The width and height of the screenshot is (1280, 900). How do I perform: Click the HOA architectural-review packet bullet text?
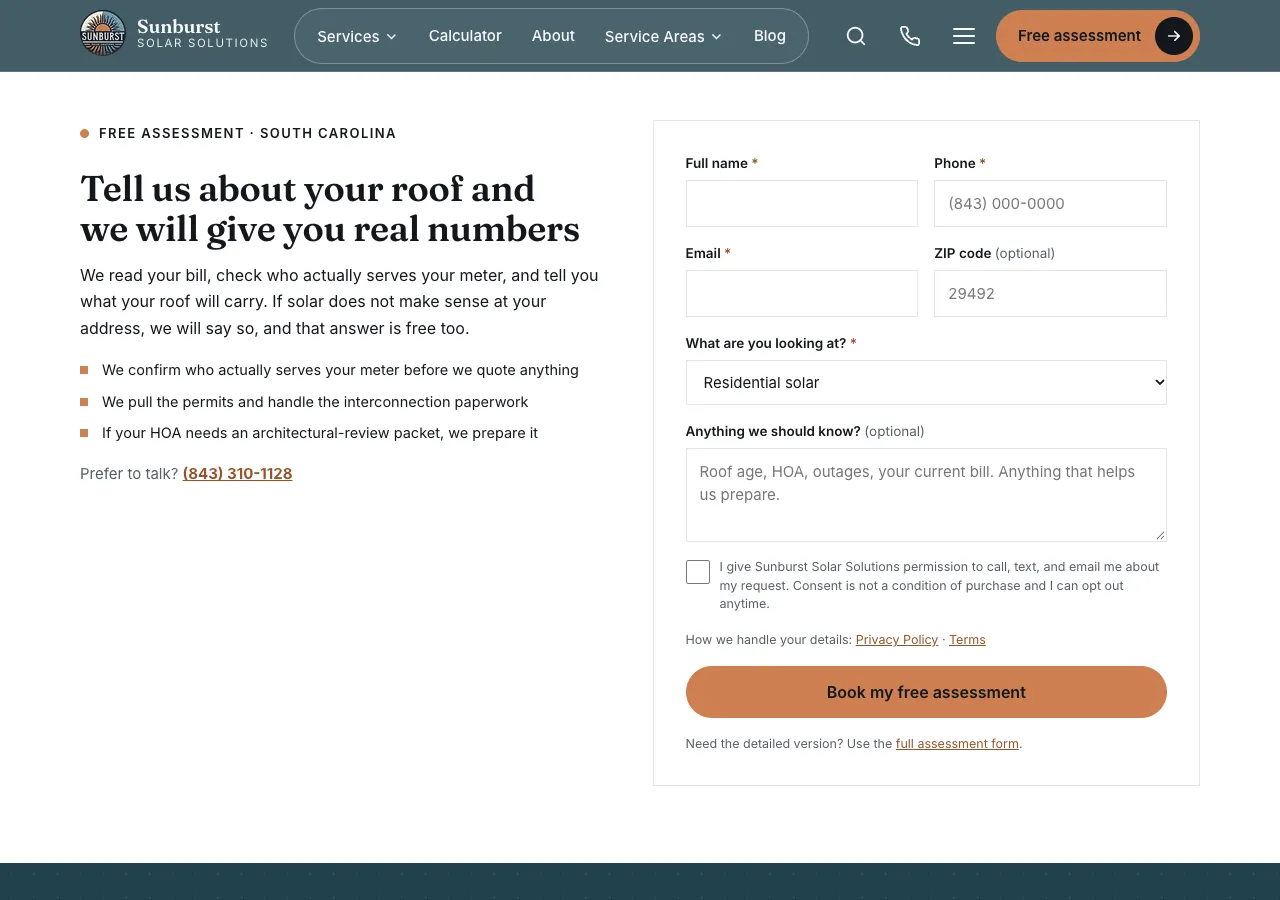click(x=320, y=433)
